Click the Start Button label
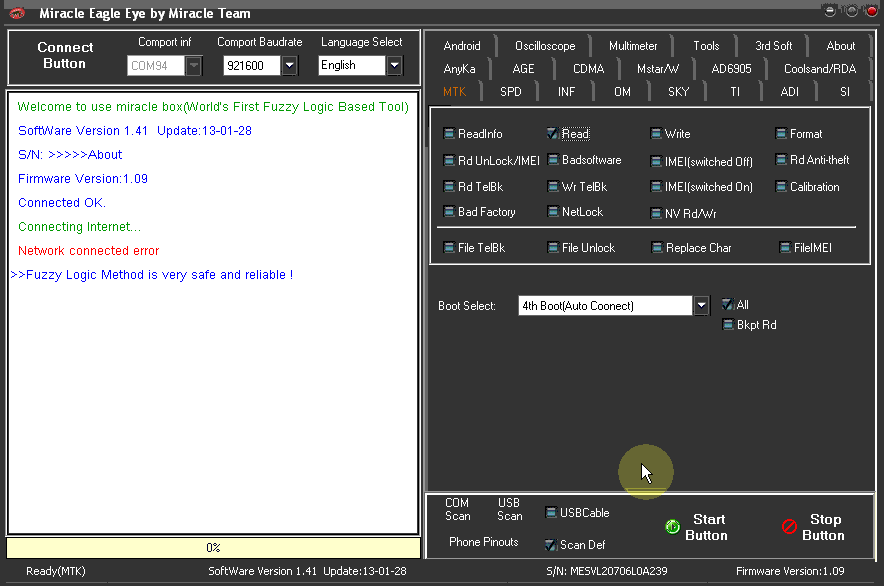 tap(706, 527)
